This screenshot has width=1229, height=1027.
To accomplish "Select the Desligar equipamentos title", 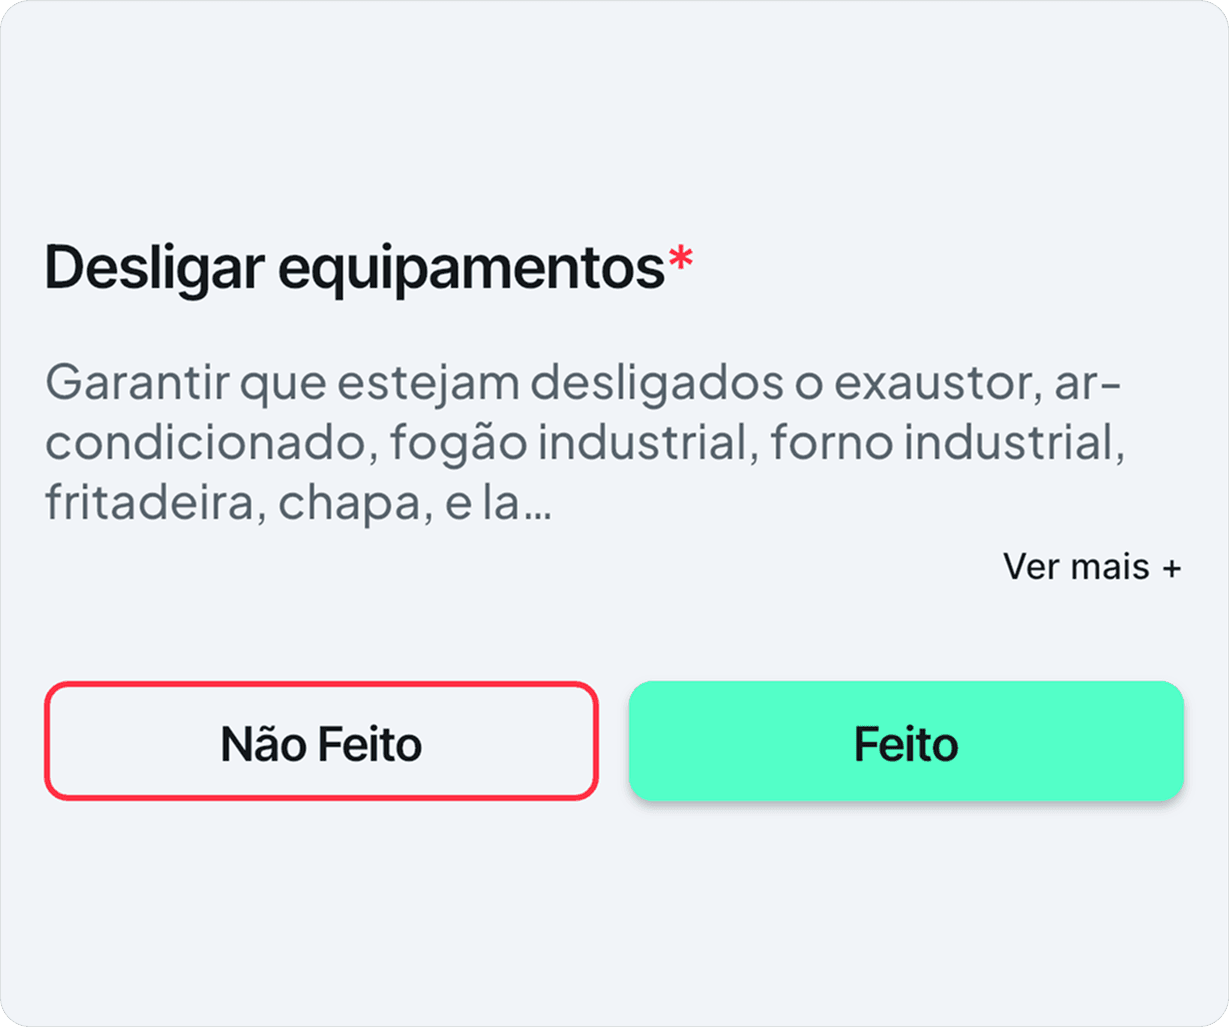I will coord(355,268).
